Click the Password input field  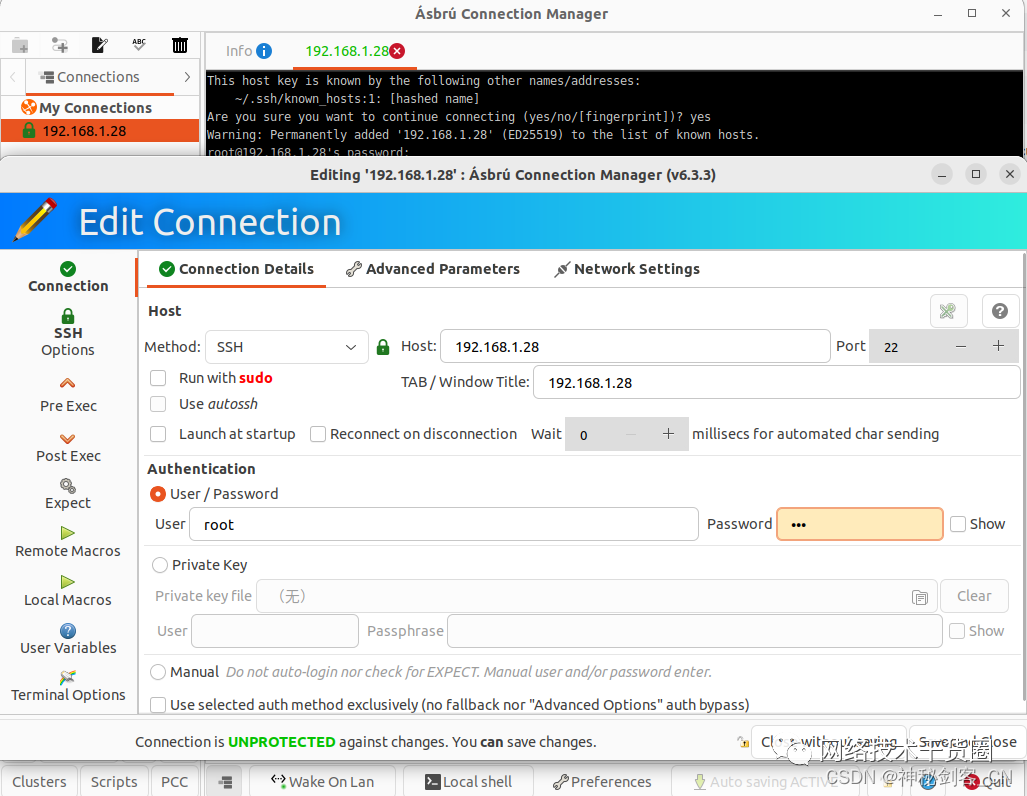(860, 524)
